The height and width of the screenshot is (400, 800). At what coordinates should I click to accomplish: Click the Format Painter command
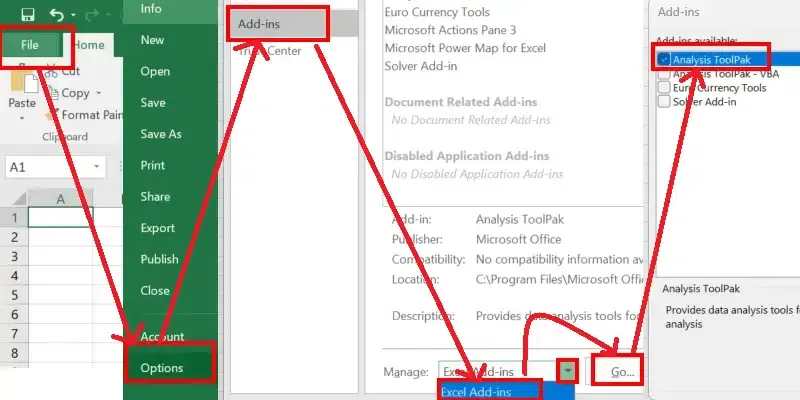(85, 115)
